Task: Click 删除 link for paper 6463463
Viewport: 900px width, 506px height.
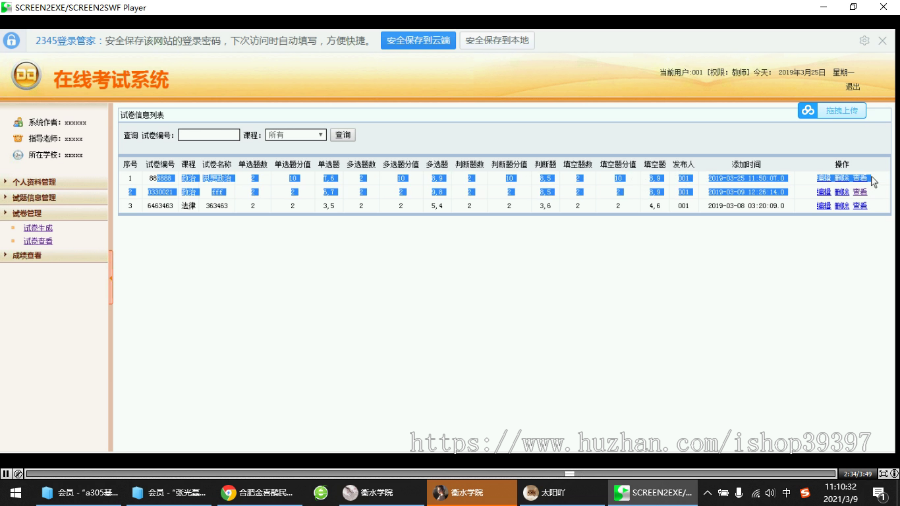Action: [x=841, y=205]
